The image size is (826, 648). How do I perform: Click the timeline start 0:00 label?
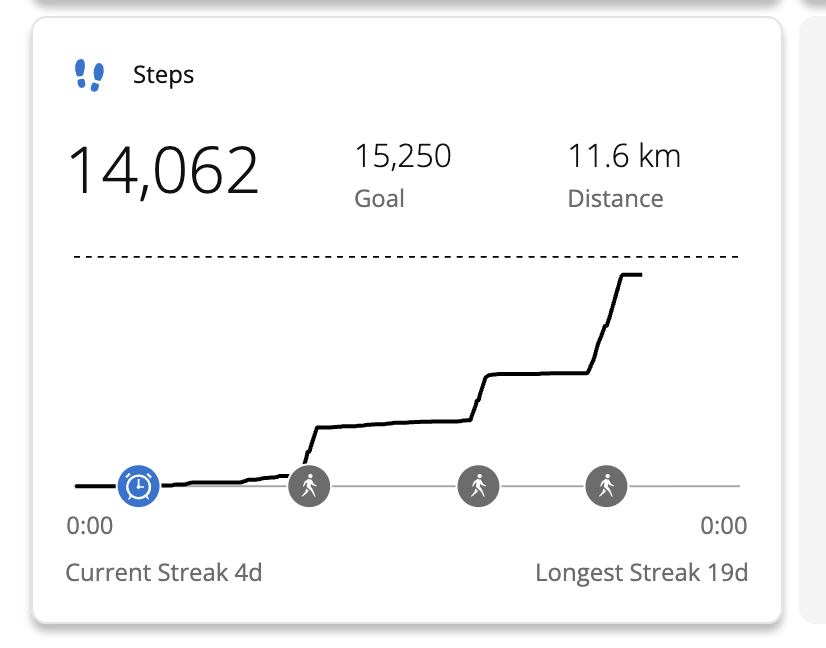pos(90,526)
